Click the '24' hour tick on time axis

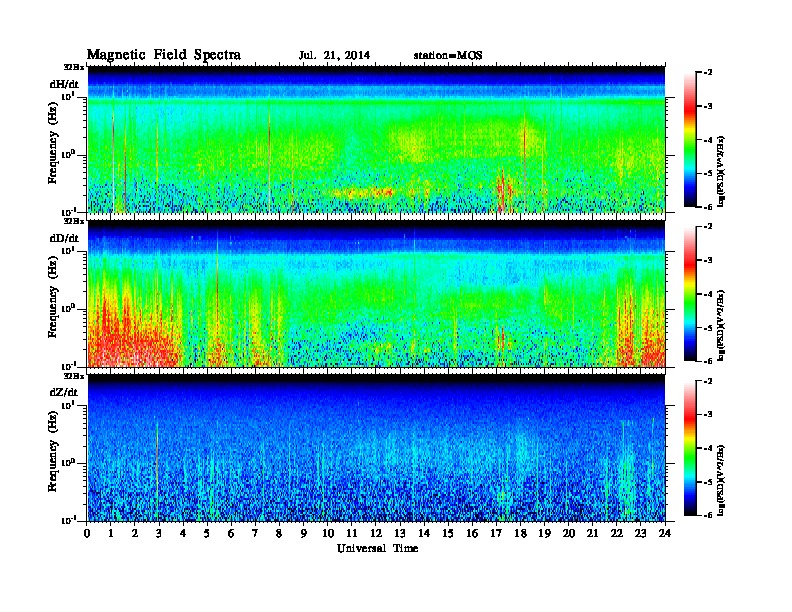665,534
